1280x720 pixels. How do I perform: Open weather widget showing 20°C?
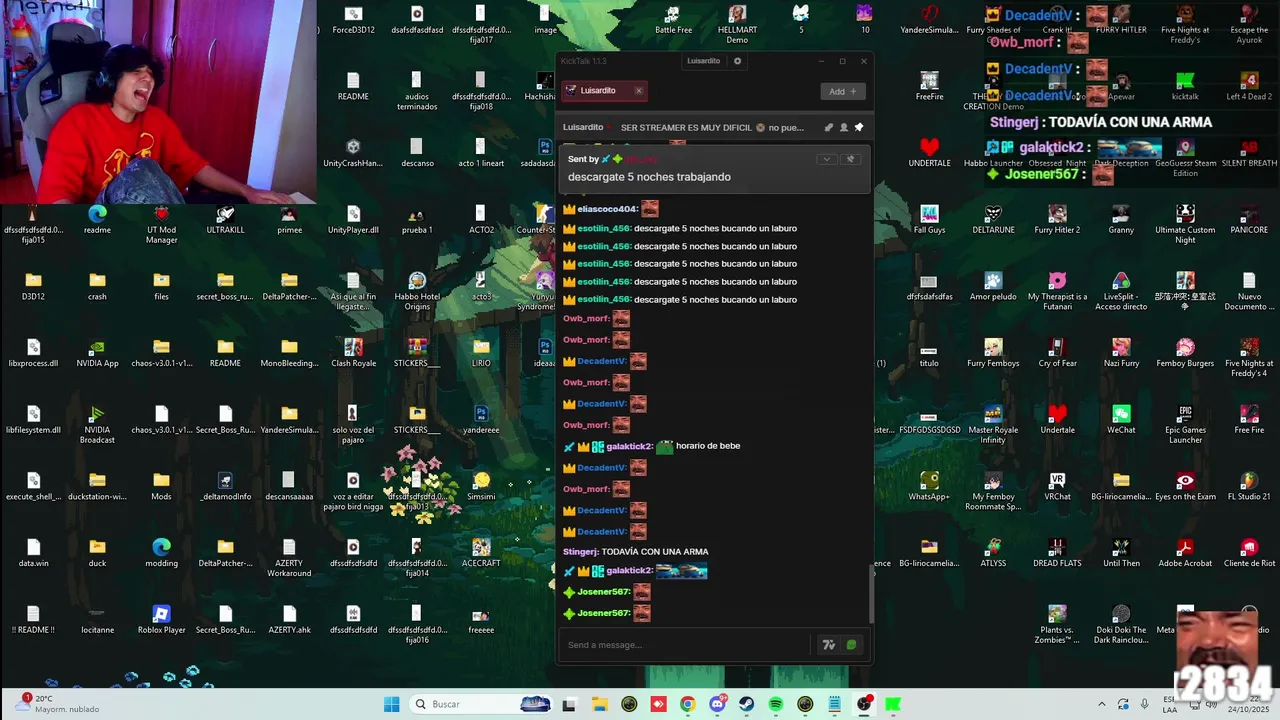tap(55, 704)
